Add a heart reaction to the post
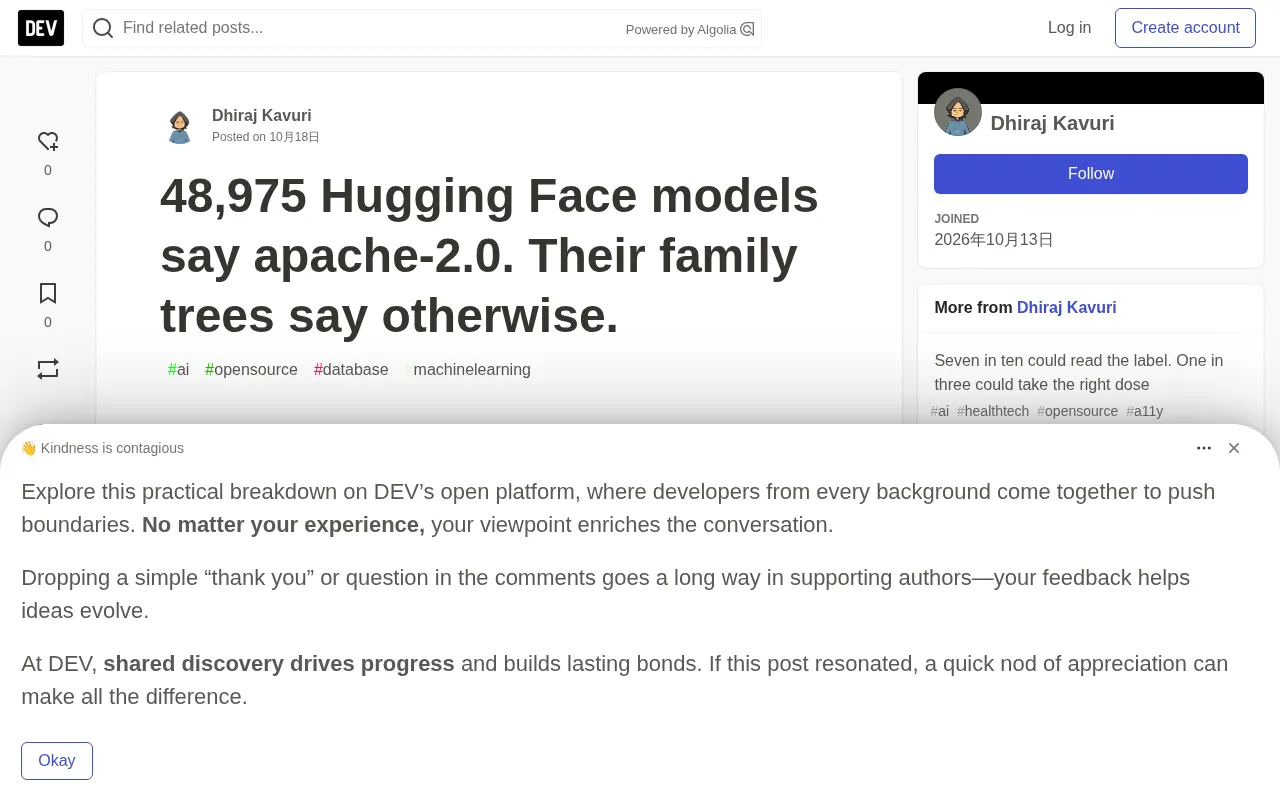The width and height of the screenshot is (1280, 800). click(x=48, y=141)
